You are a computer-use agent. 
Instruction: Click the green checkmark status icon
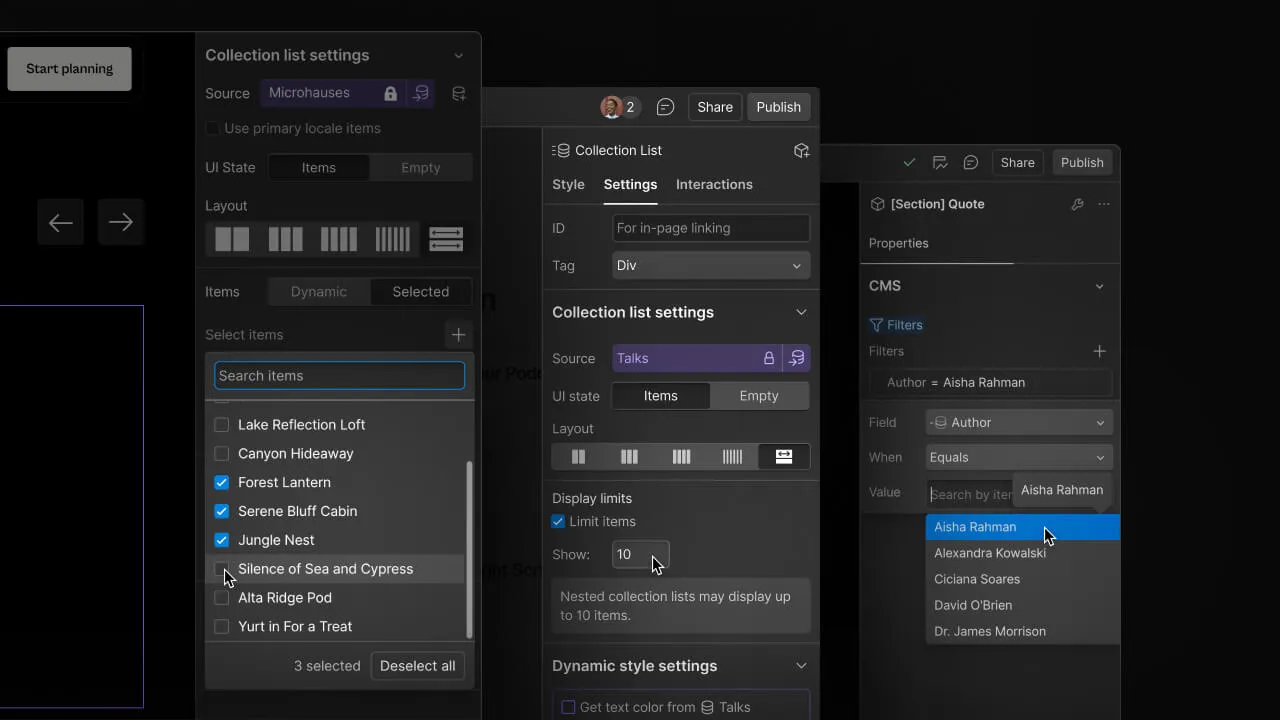click(x=910, y=161)
